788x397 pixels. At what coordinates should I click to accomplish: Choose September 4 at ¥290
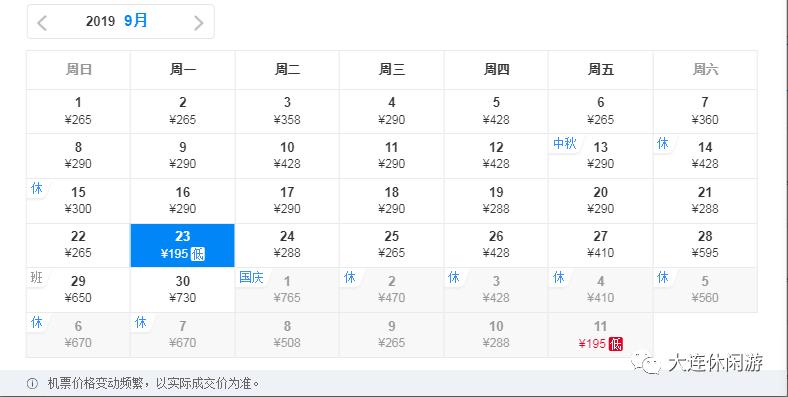click(391, 112)
